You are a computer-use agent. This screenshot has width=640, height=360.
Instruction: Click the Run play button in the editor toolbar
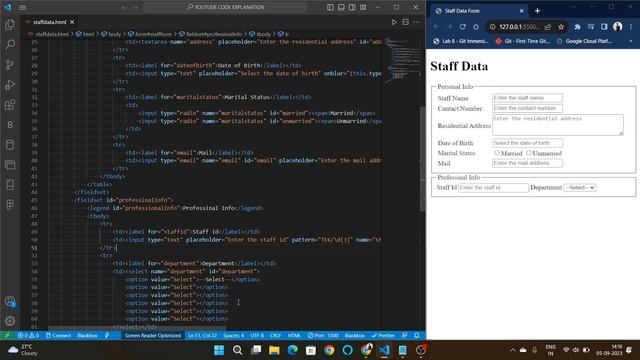tap(394, 22)
